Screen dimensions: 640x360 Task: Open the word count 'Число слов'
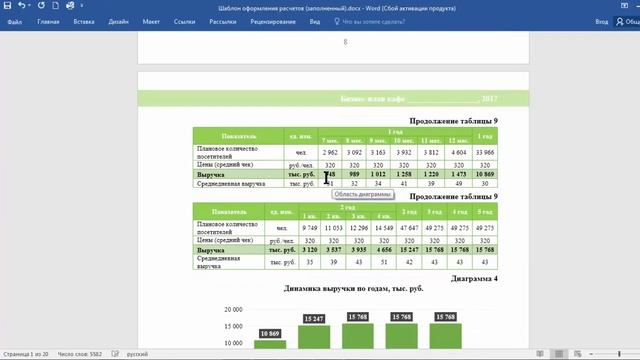point(80,354)
